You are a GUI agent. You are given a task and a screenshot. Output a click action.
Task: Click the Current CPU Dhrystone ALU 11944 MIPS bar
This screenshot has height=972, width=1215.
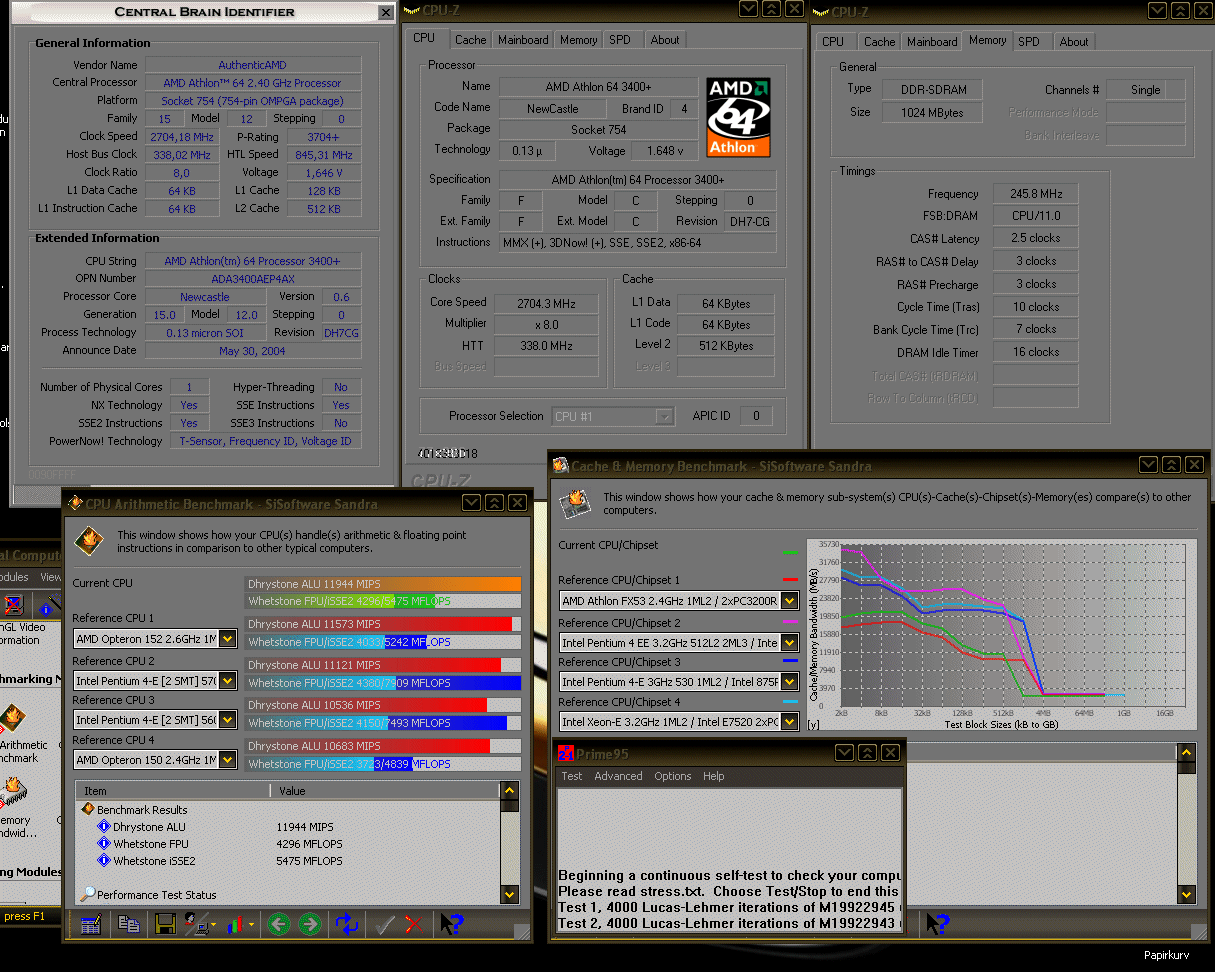point(383,584)
